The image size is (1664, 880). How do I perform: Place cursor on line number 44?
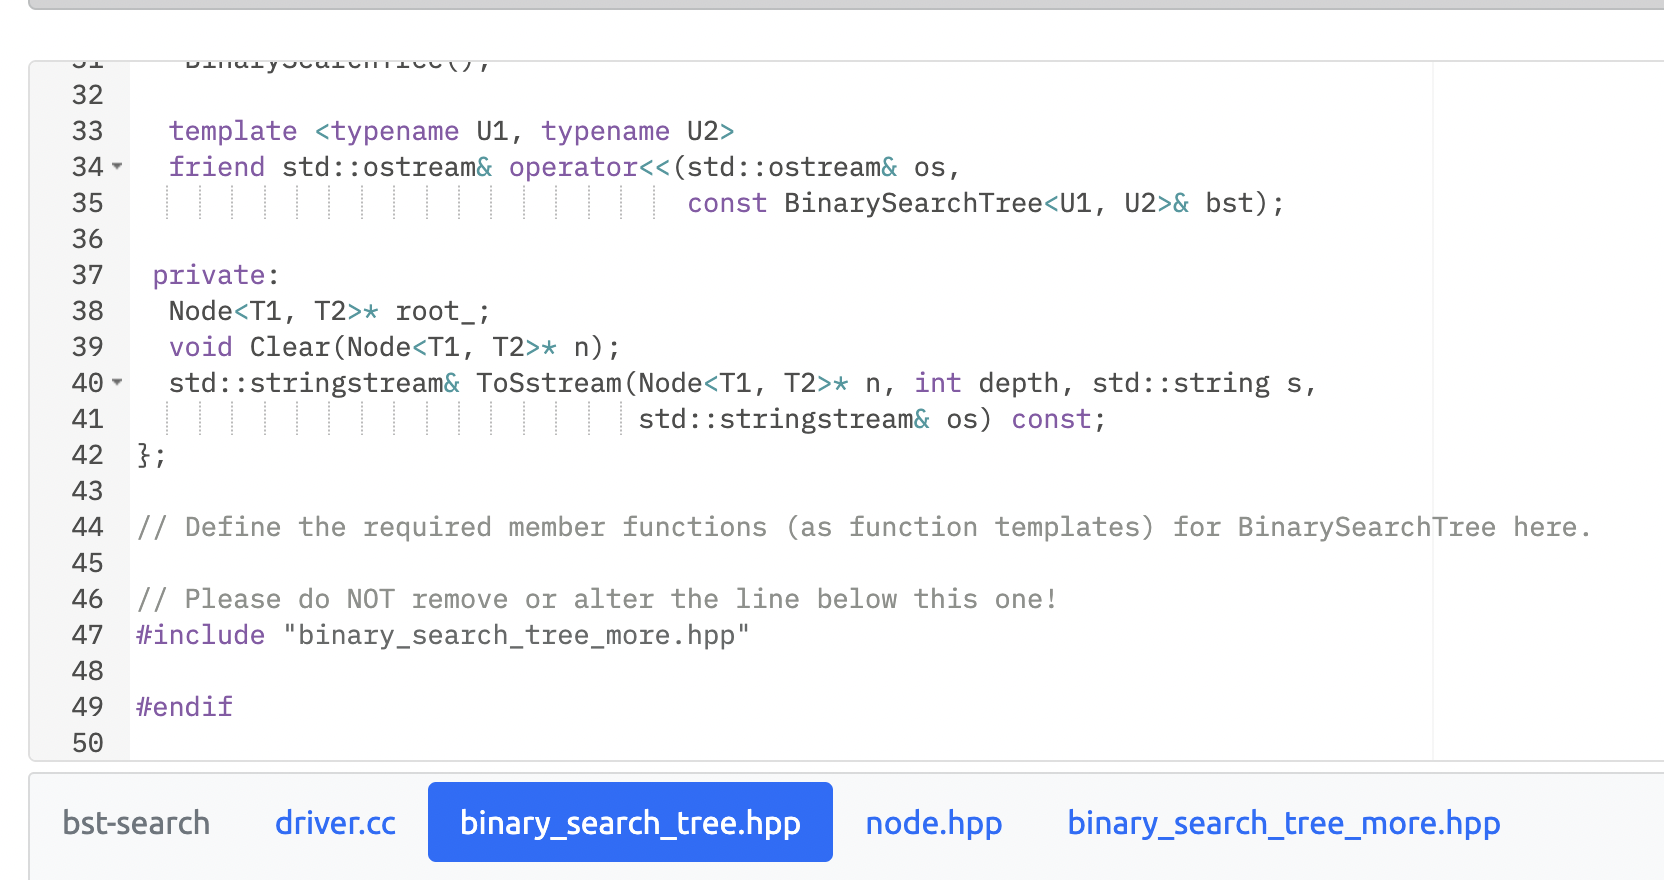point(88,527)
